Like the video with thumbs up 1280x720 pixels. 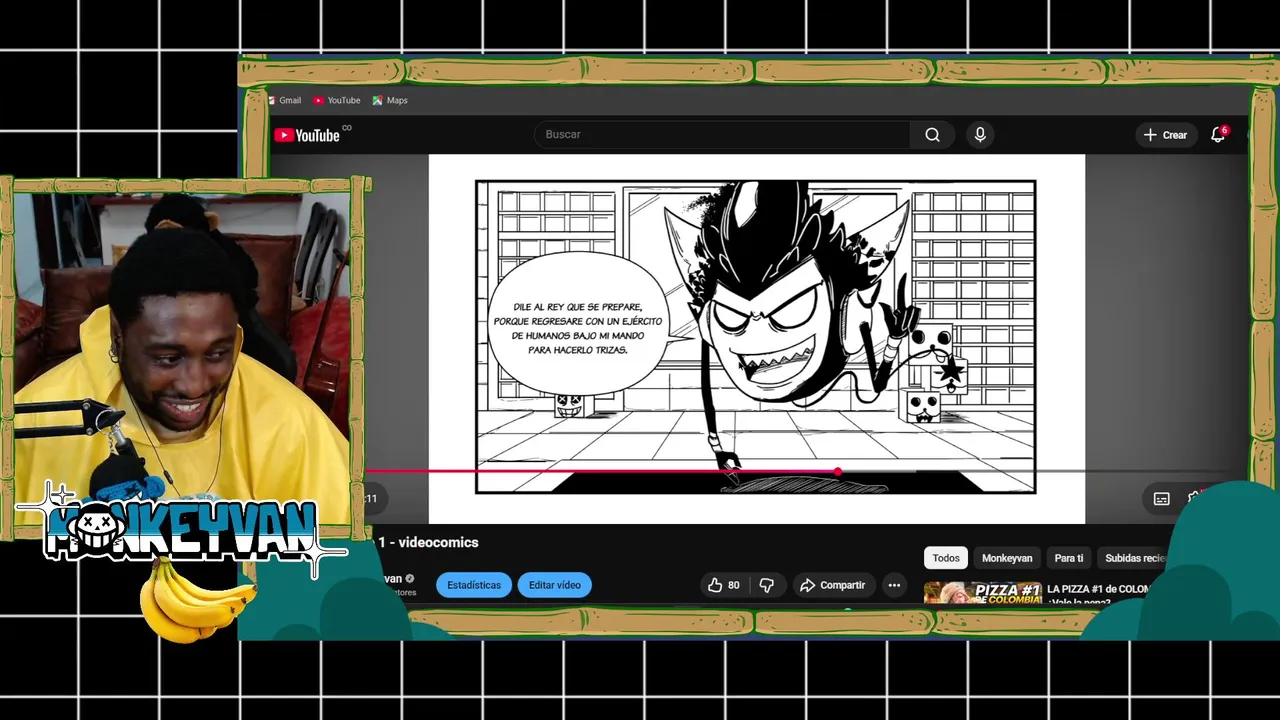[724, 585]
